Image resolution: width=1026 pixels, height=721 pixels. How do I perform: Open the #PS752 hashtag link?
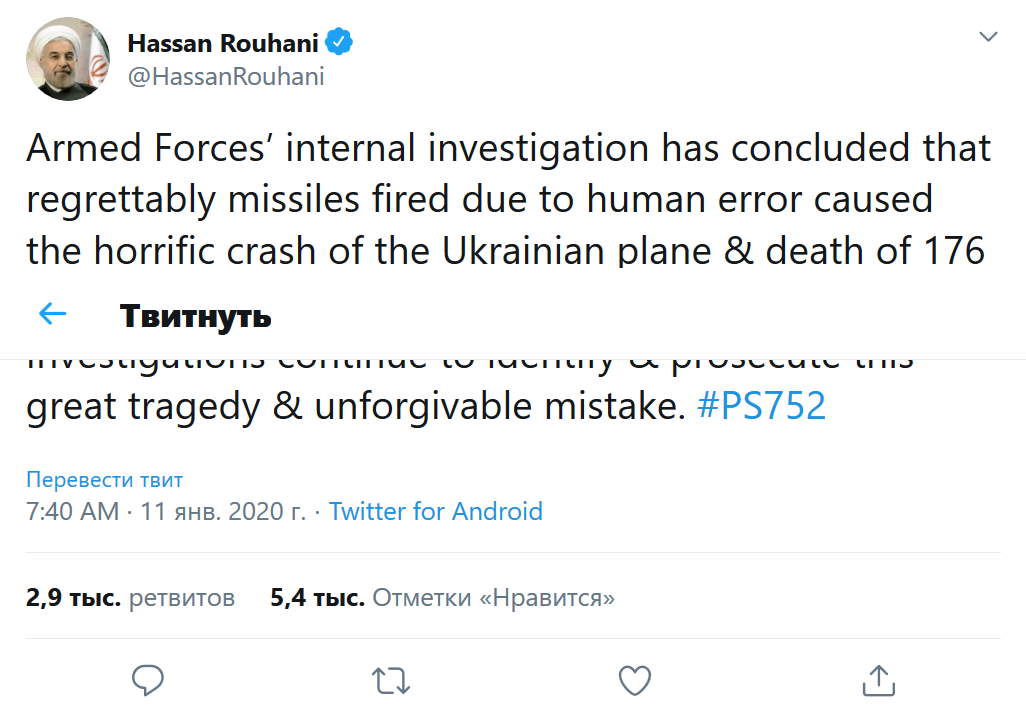(x=761, y=408)
